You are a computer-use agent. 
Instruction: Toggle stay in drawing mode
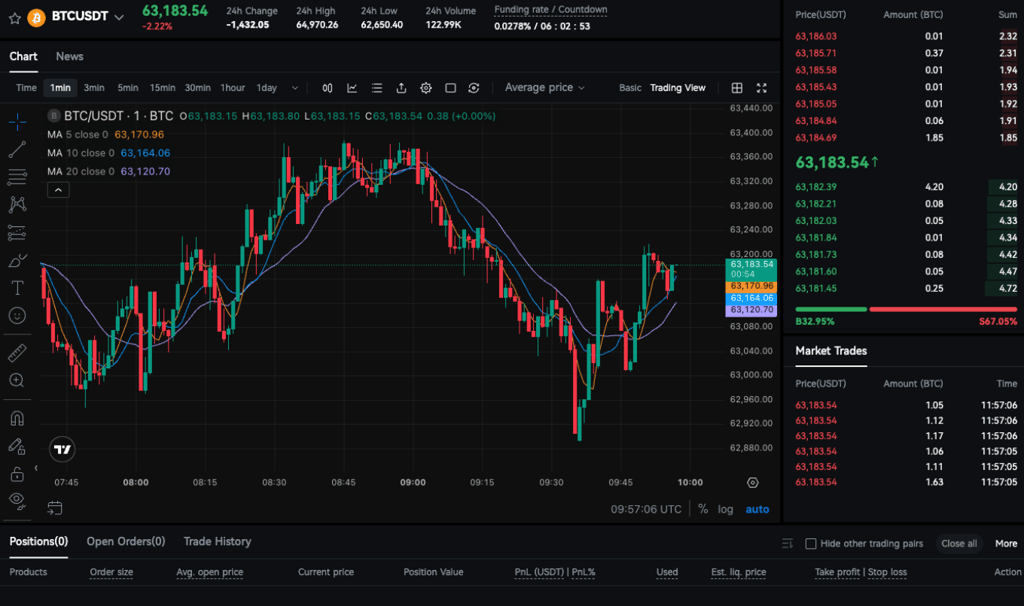point(18,447)
